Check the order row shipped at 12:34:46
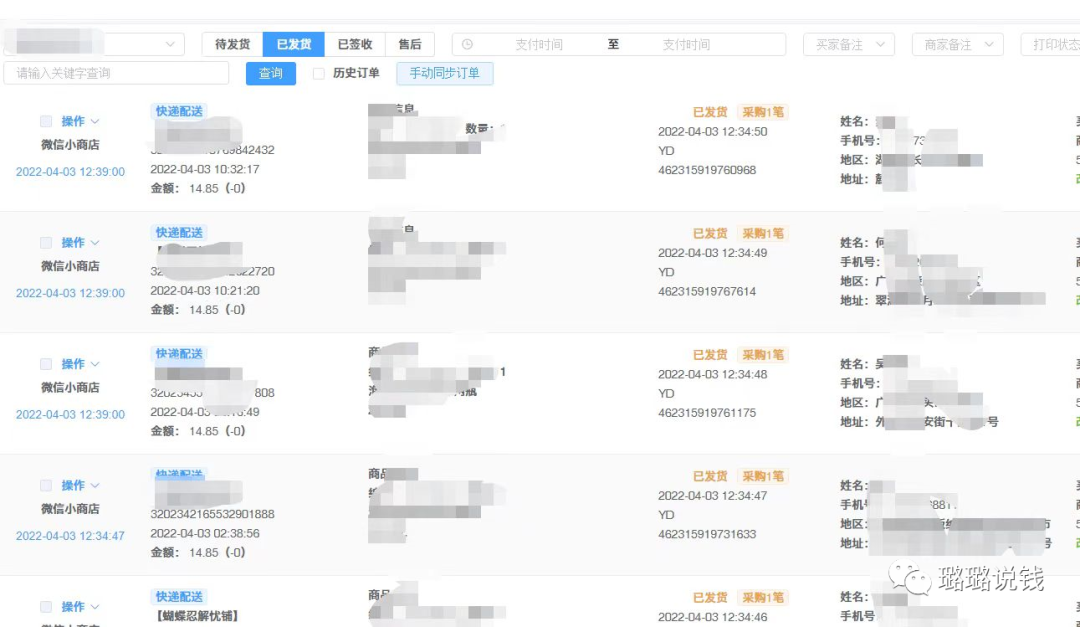The height and width of the screenshot is (627, 1080). 45,606
